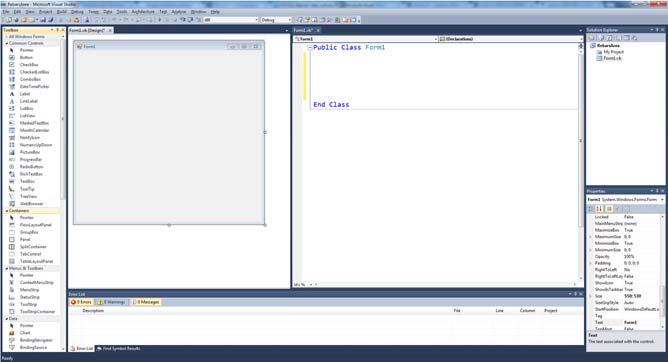
Task: Select the ToolTip control in Toolbox
Action: click(27, 189)
